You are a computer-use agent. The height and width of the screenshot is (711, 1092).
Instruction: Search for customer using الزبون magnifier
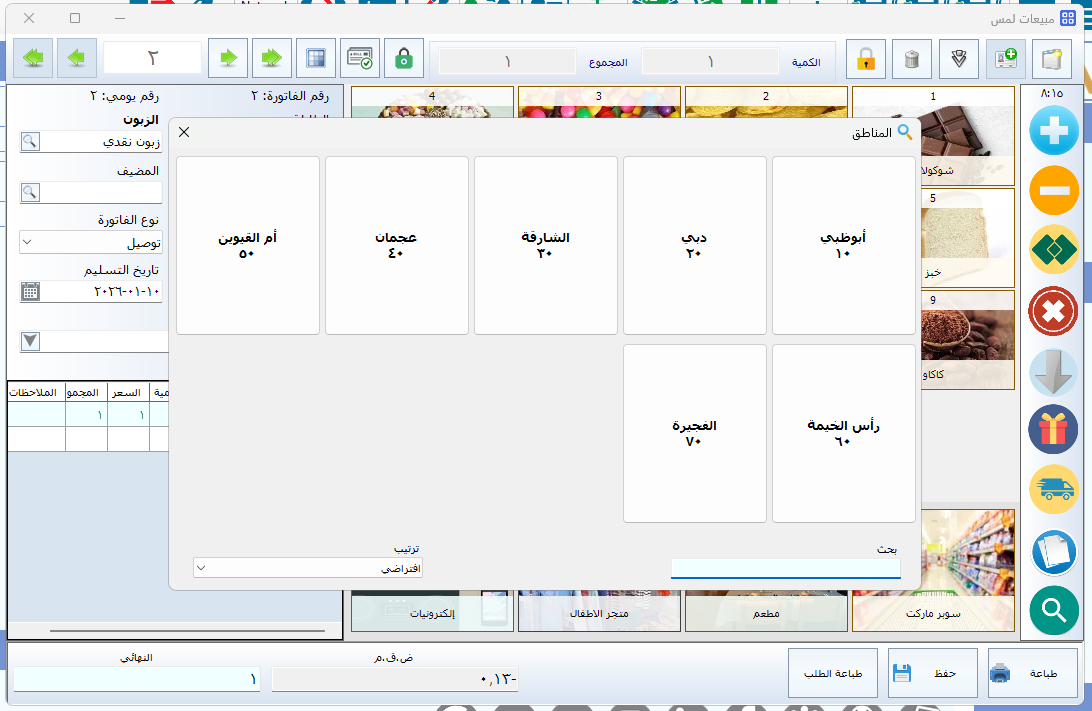click(30, 142)
